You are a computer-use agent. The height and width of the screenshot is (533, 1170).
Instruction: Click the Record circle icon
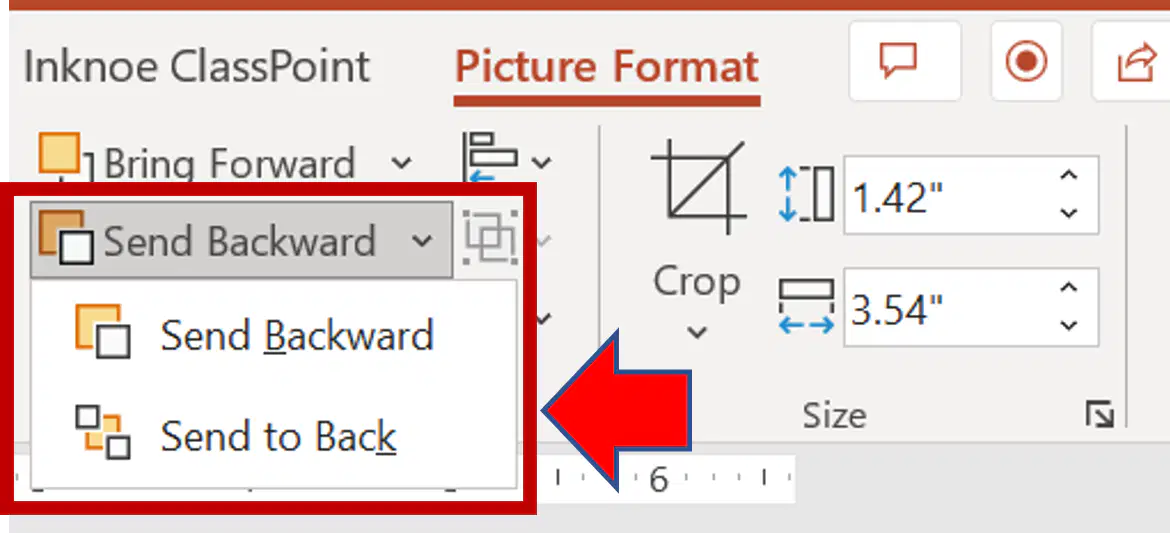pos(1026,61)
